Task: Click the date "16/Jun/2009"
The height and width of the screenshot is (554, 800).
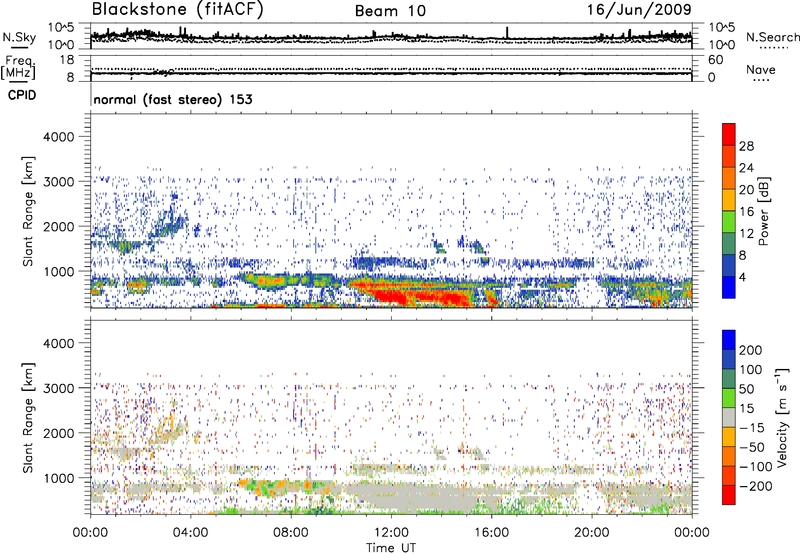Action: click(x=639, y=9)
